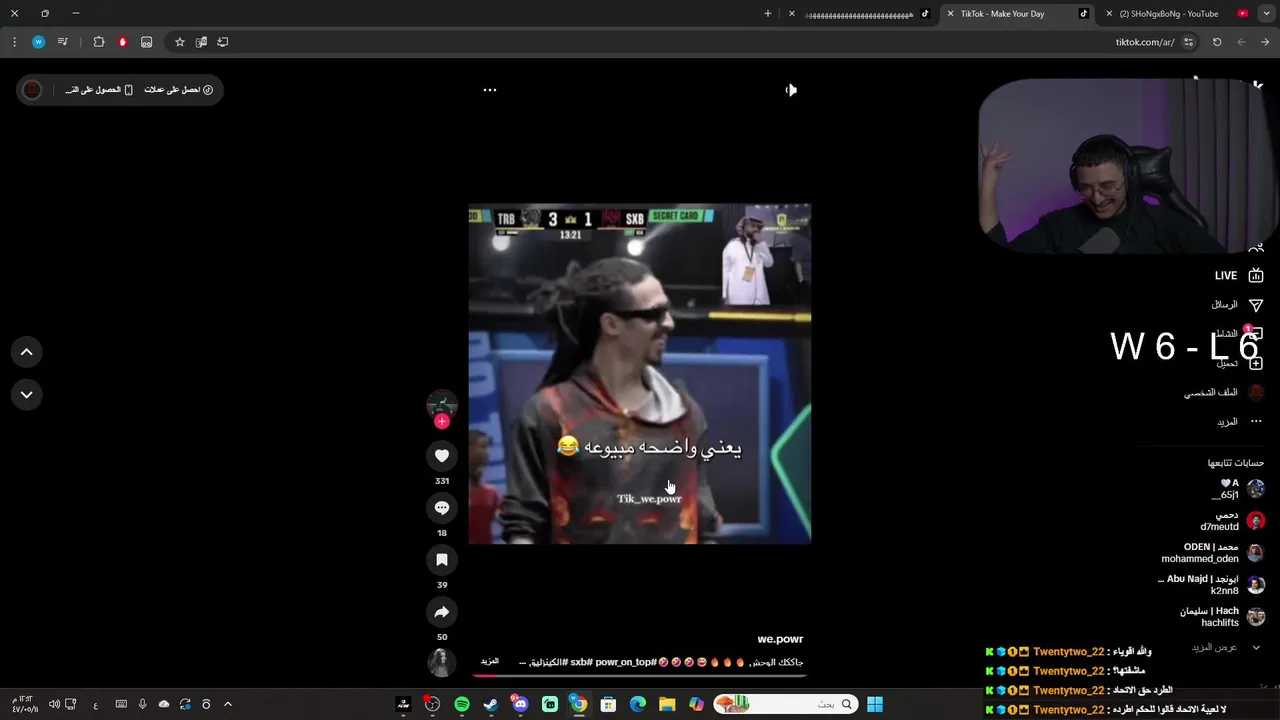The image size is (1280, 720).
Task: Open Upload (تحميل) in sidebar
Action: [1238, 363]
